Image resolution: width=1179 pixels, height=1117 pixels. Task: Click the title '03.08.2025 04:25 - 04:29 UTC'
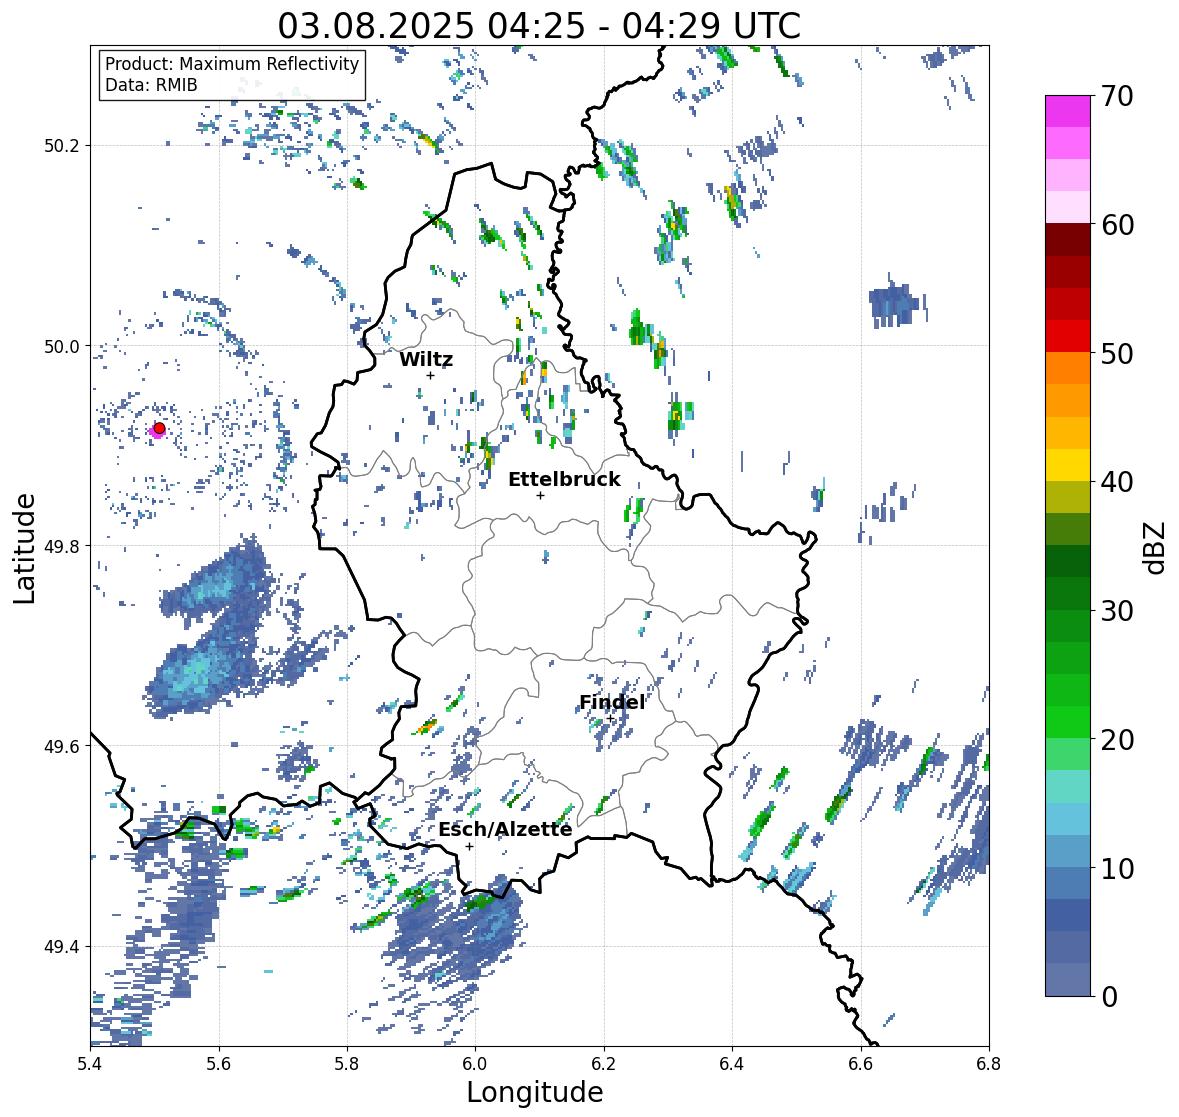(539, 26)
